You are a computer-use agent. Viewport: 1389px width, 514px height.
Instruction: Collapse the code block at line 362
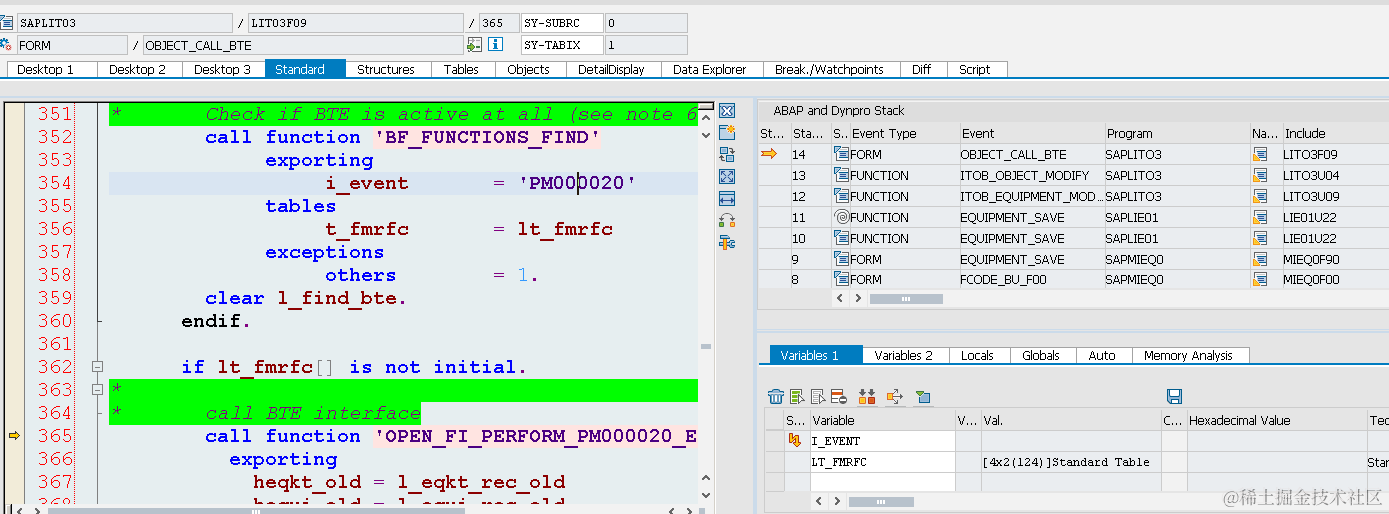(x=97, y=367)
